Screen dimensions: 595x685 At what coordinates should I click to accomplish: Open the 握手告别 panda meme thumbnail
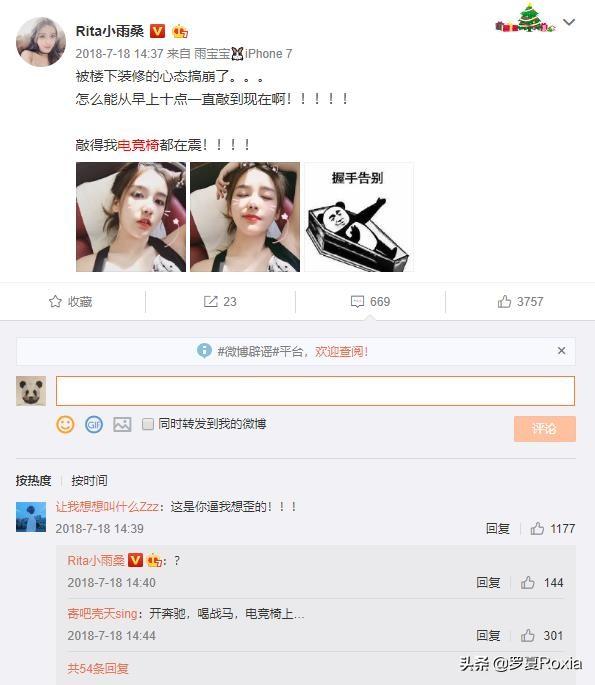[x=359, y=217]
